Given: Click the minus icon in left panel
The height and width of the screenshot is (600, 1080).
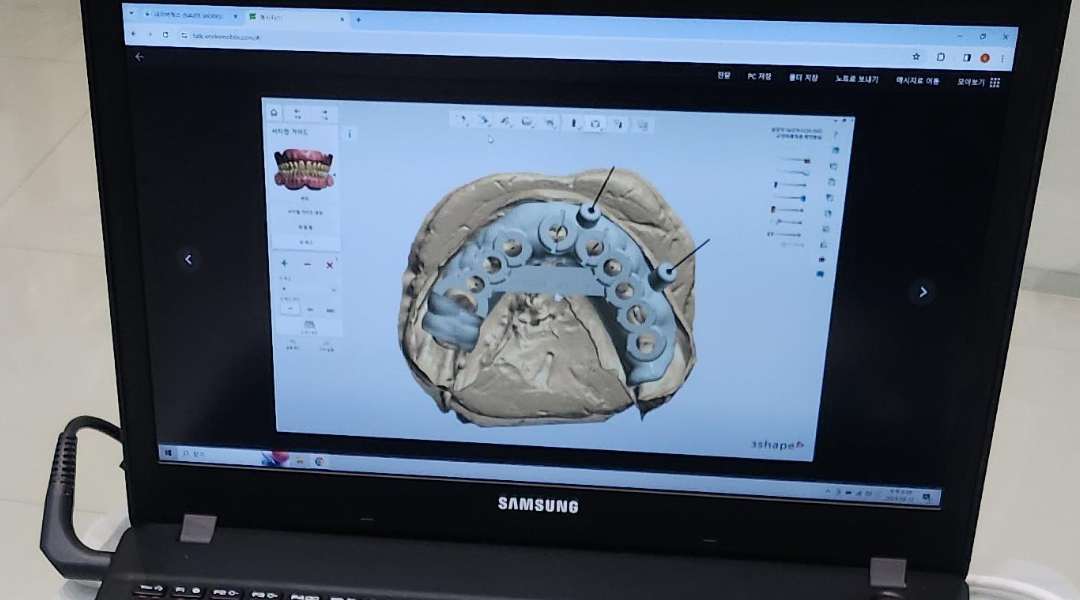Looking at the screenshot, I should (x=307, y=265).
